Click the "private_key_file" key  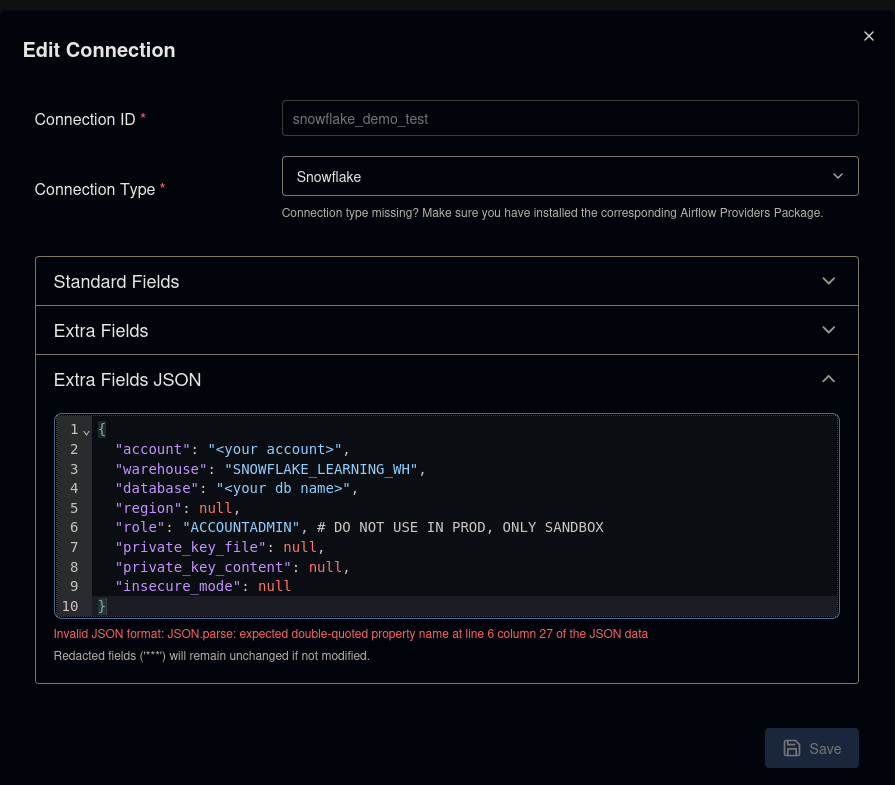[x=191, y=548]
